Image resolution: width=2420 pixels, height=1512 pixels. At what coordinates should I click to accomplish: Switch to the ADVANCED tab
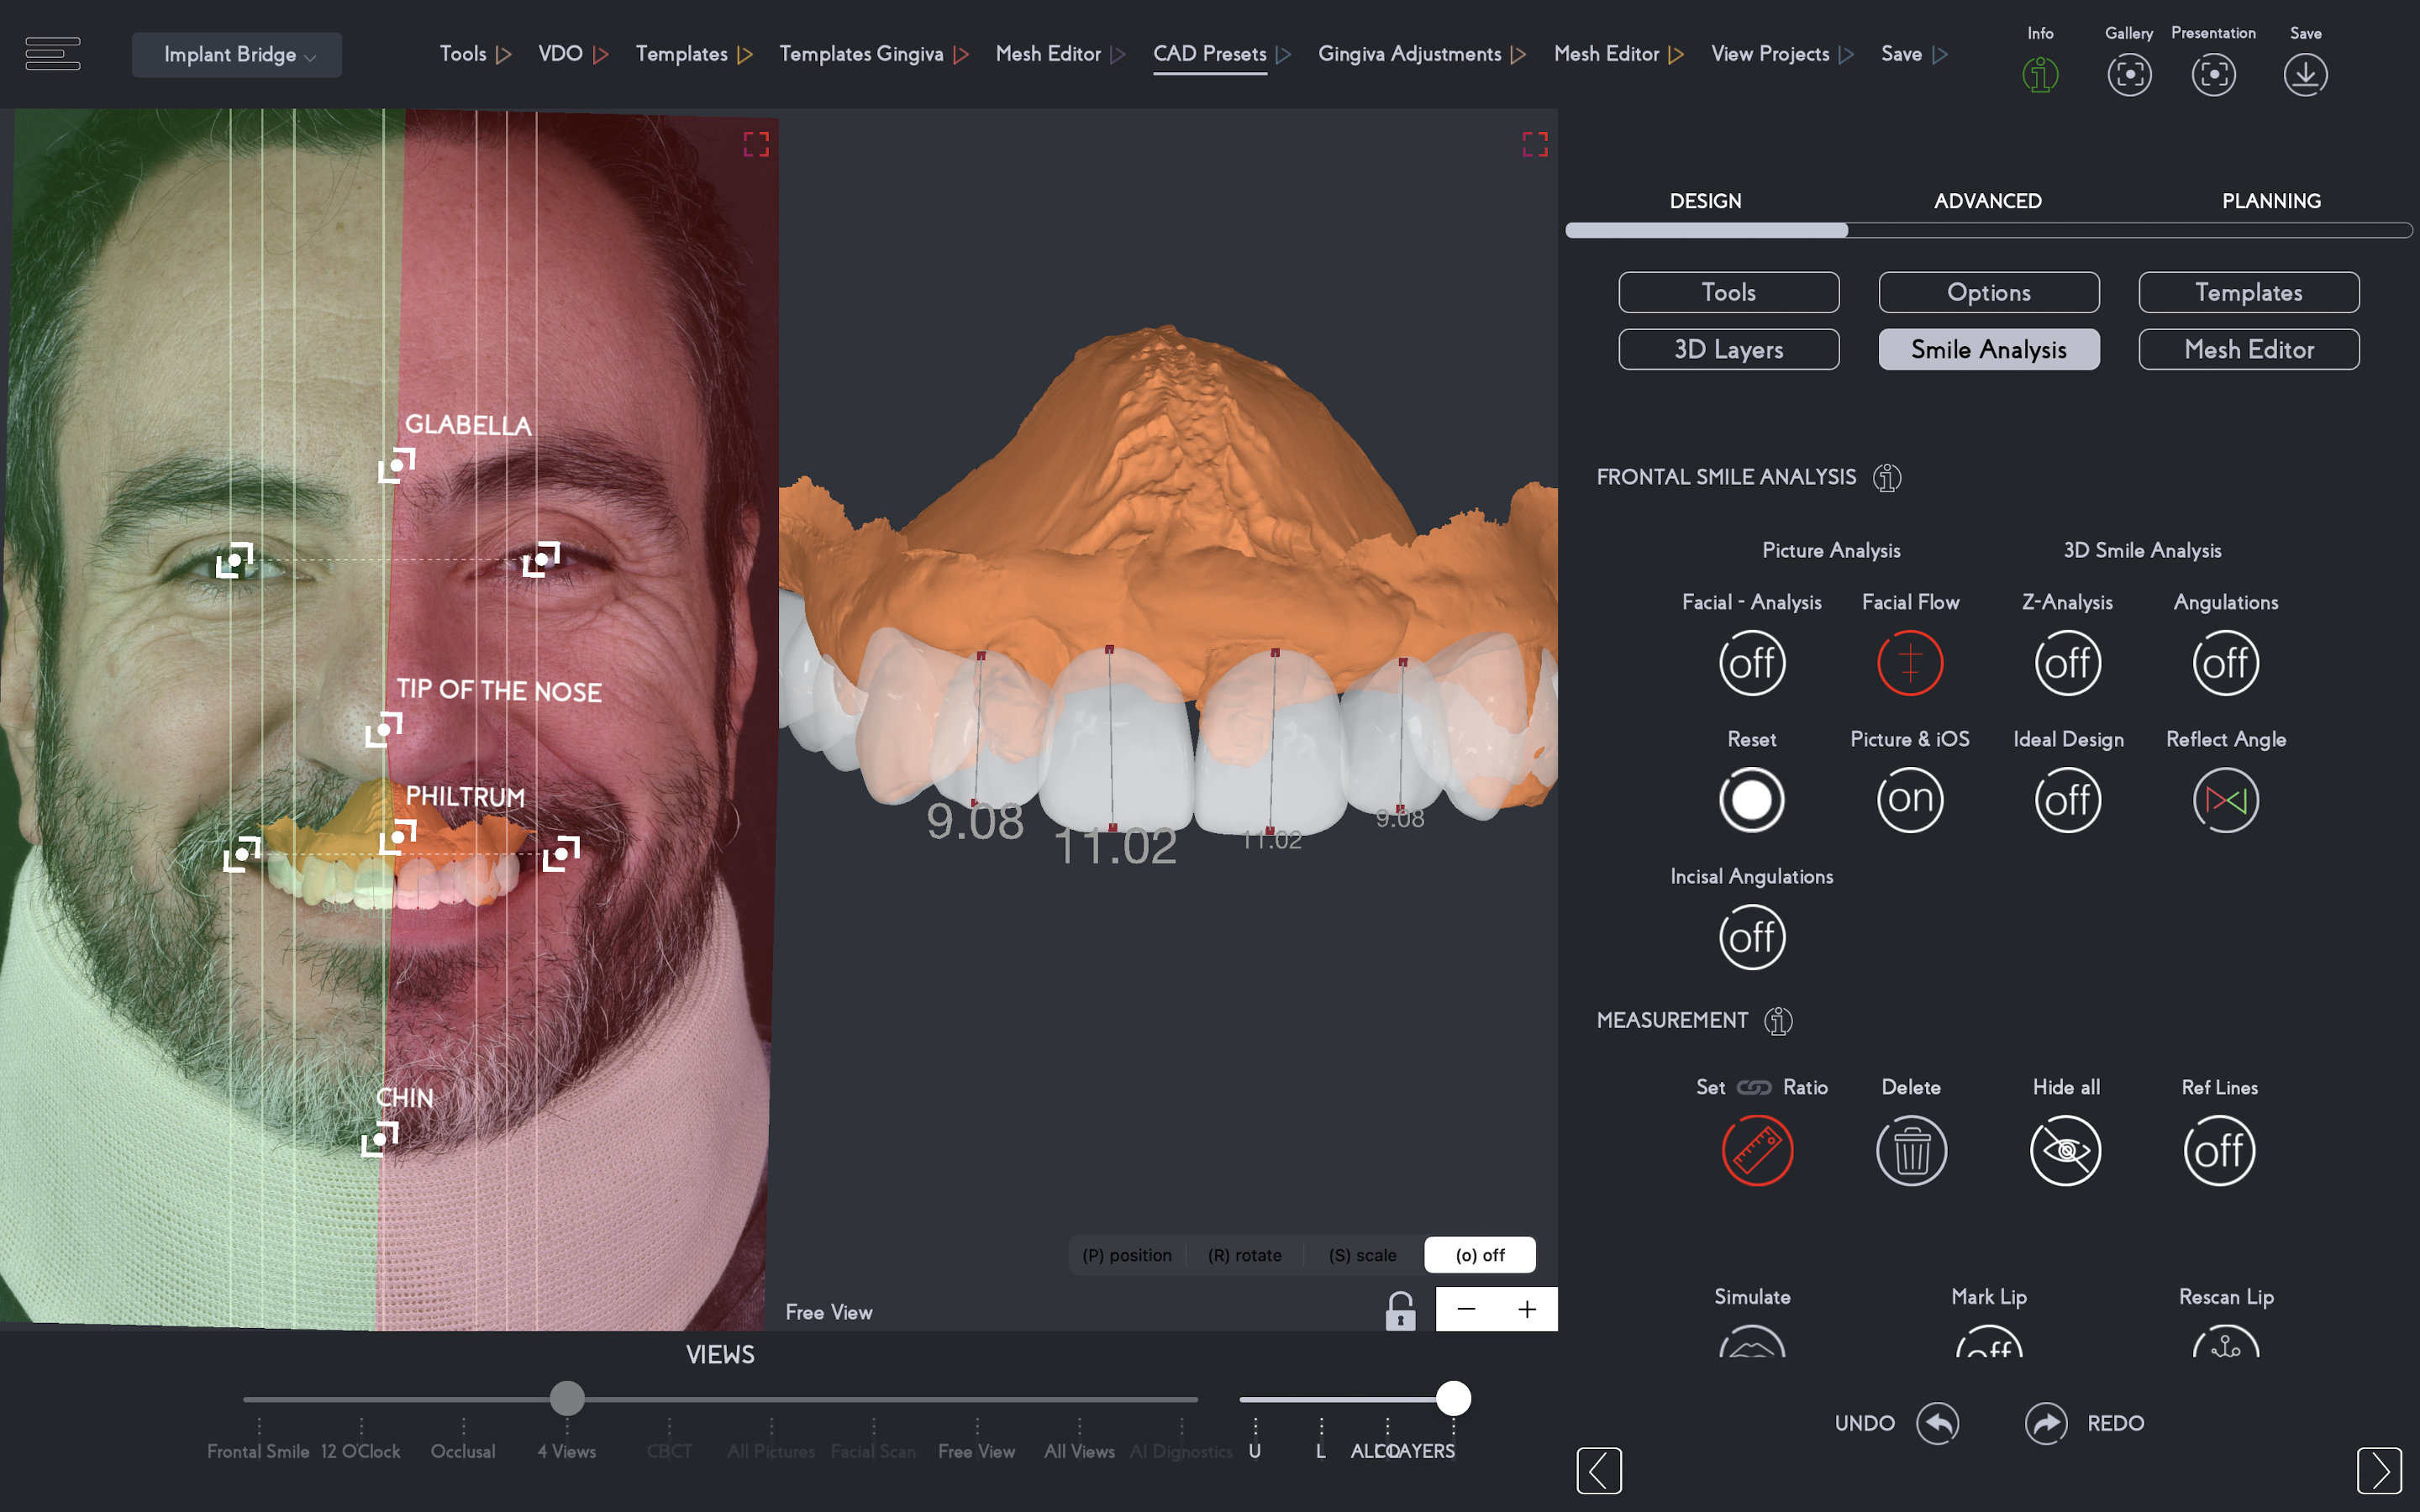click(1987, 201)
